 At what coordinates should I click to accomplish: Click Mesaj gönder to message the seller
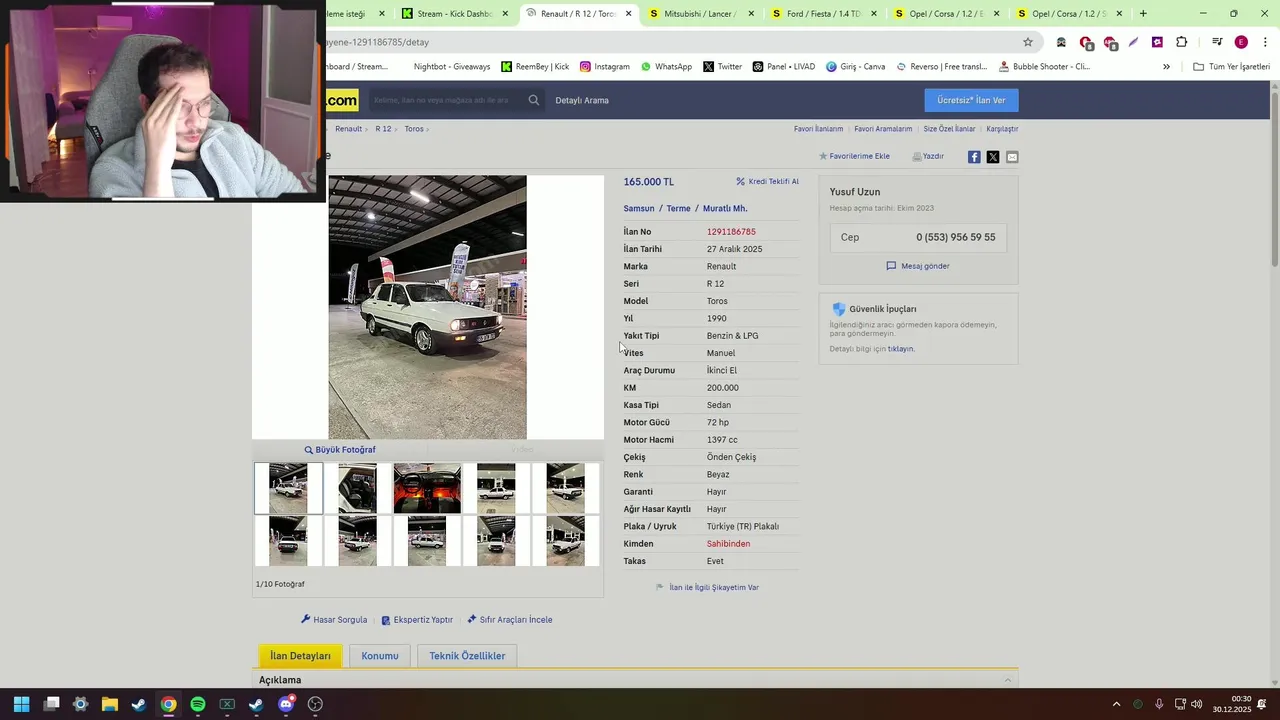(x=918, y=266)
